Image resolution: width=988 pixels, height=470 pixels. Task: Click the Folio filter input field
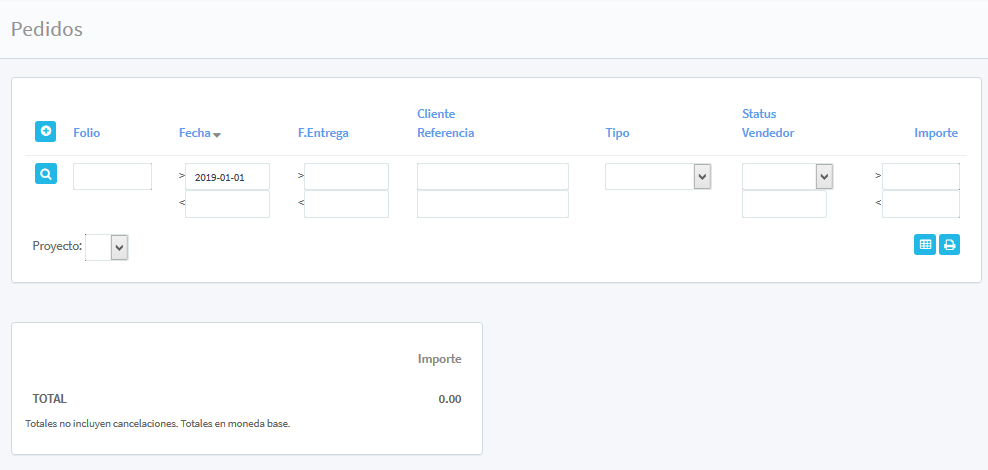[x=112, y=177]
